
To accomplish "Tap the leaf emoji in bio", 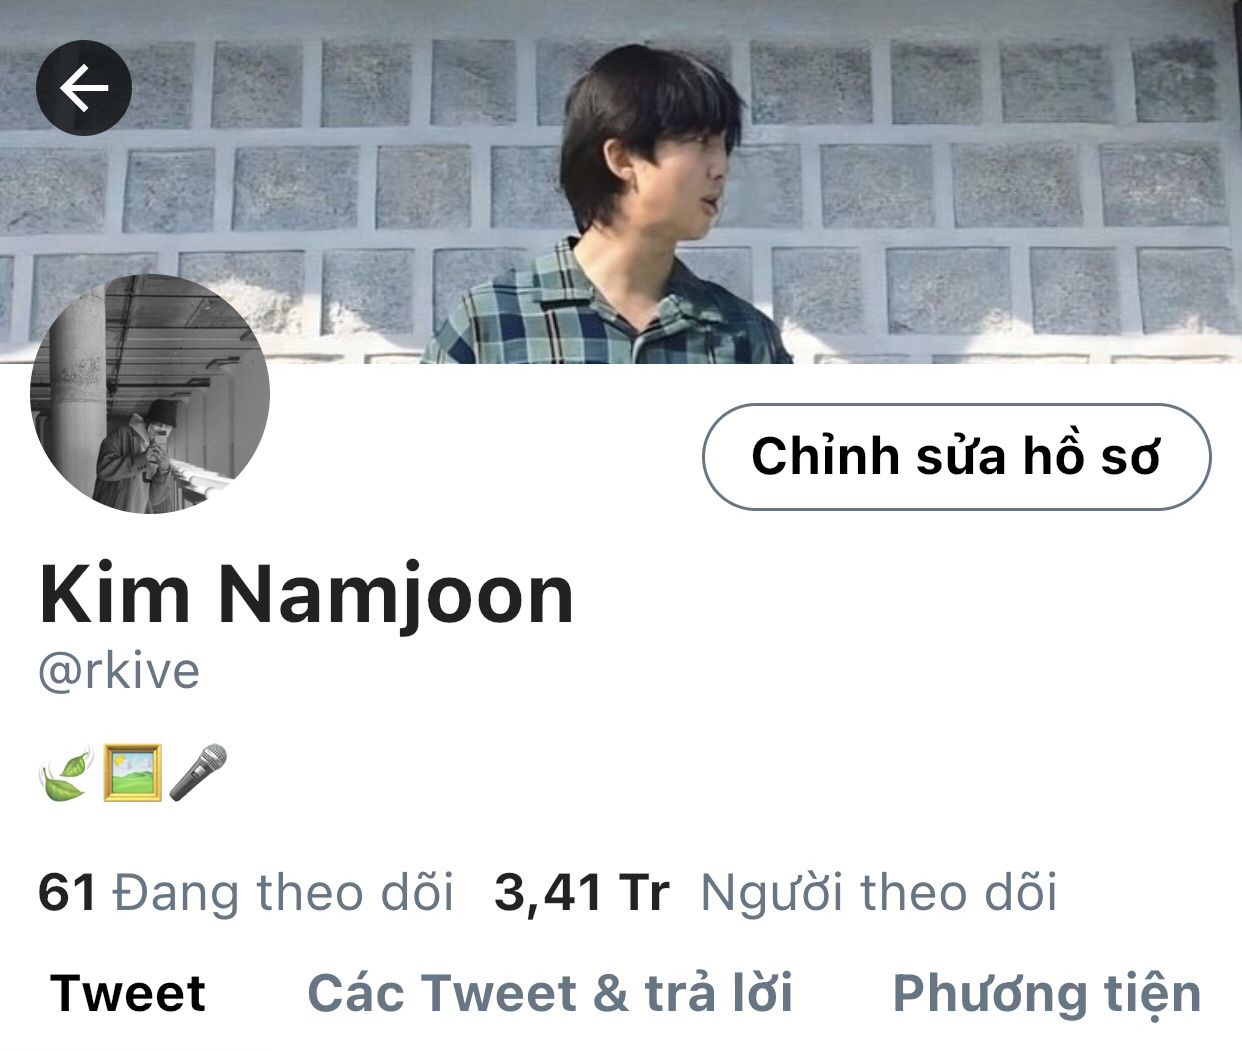I will coord(65,774).
